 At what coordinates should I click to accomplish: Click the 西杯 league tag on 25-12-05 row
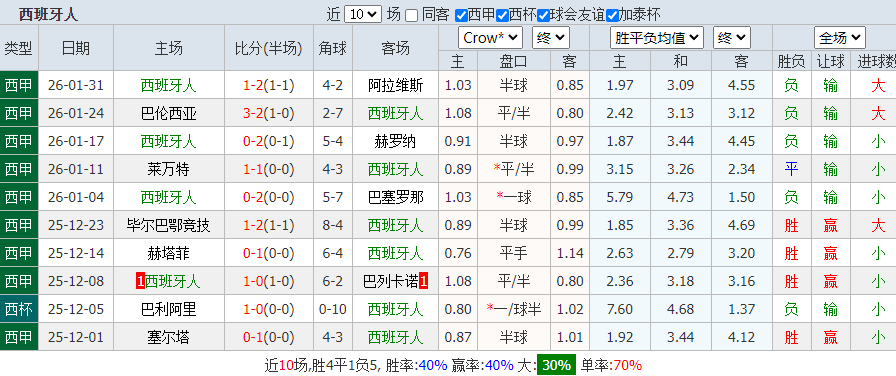(19, 309)
